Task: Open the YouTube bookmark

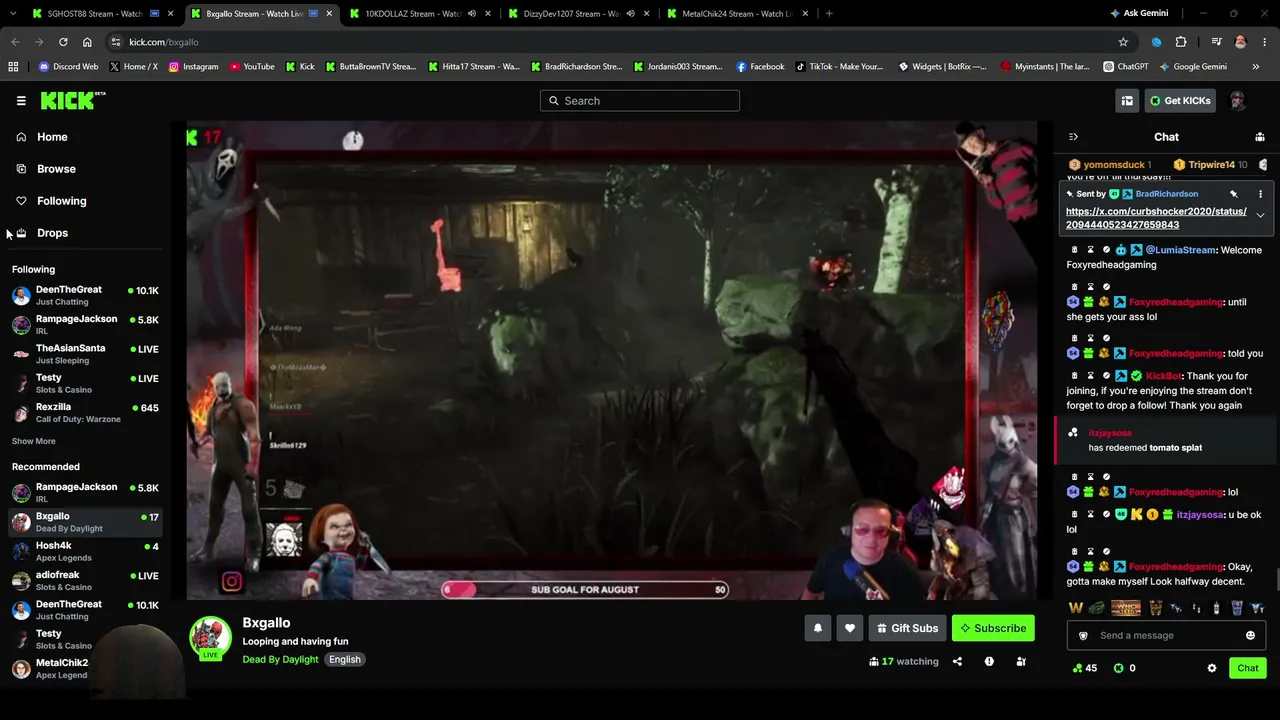Action: coord(252,67)
